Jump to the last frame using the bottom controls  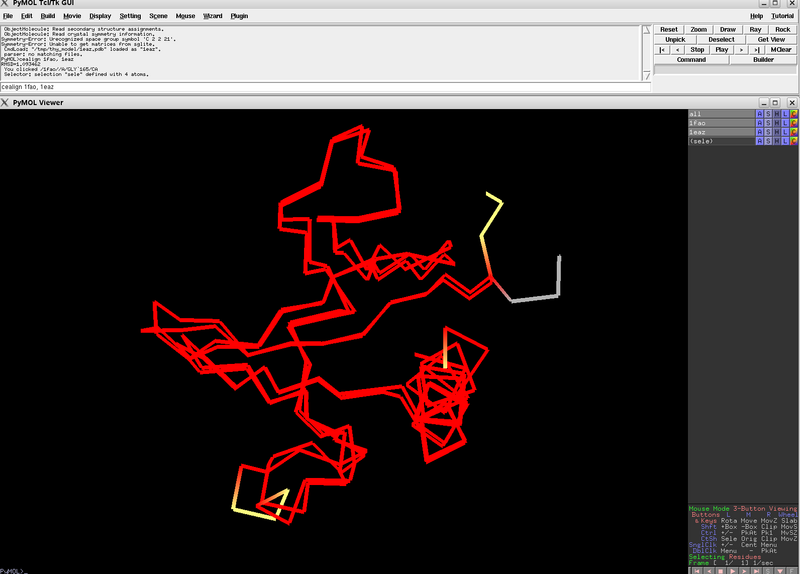(759, 570)
